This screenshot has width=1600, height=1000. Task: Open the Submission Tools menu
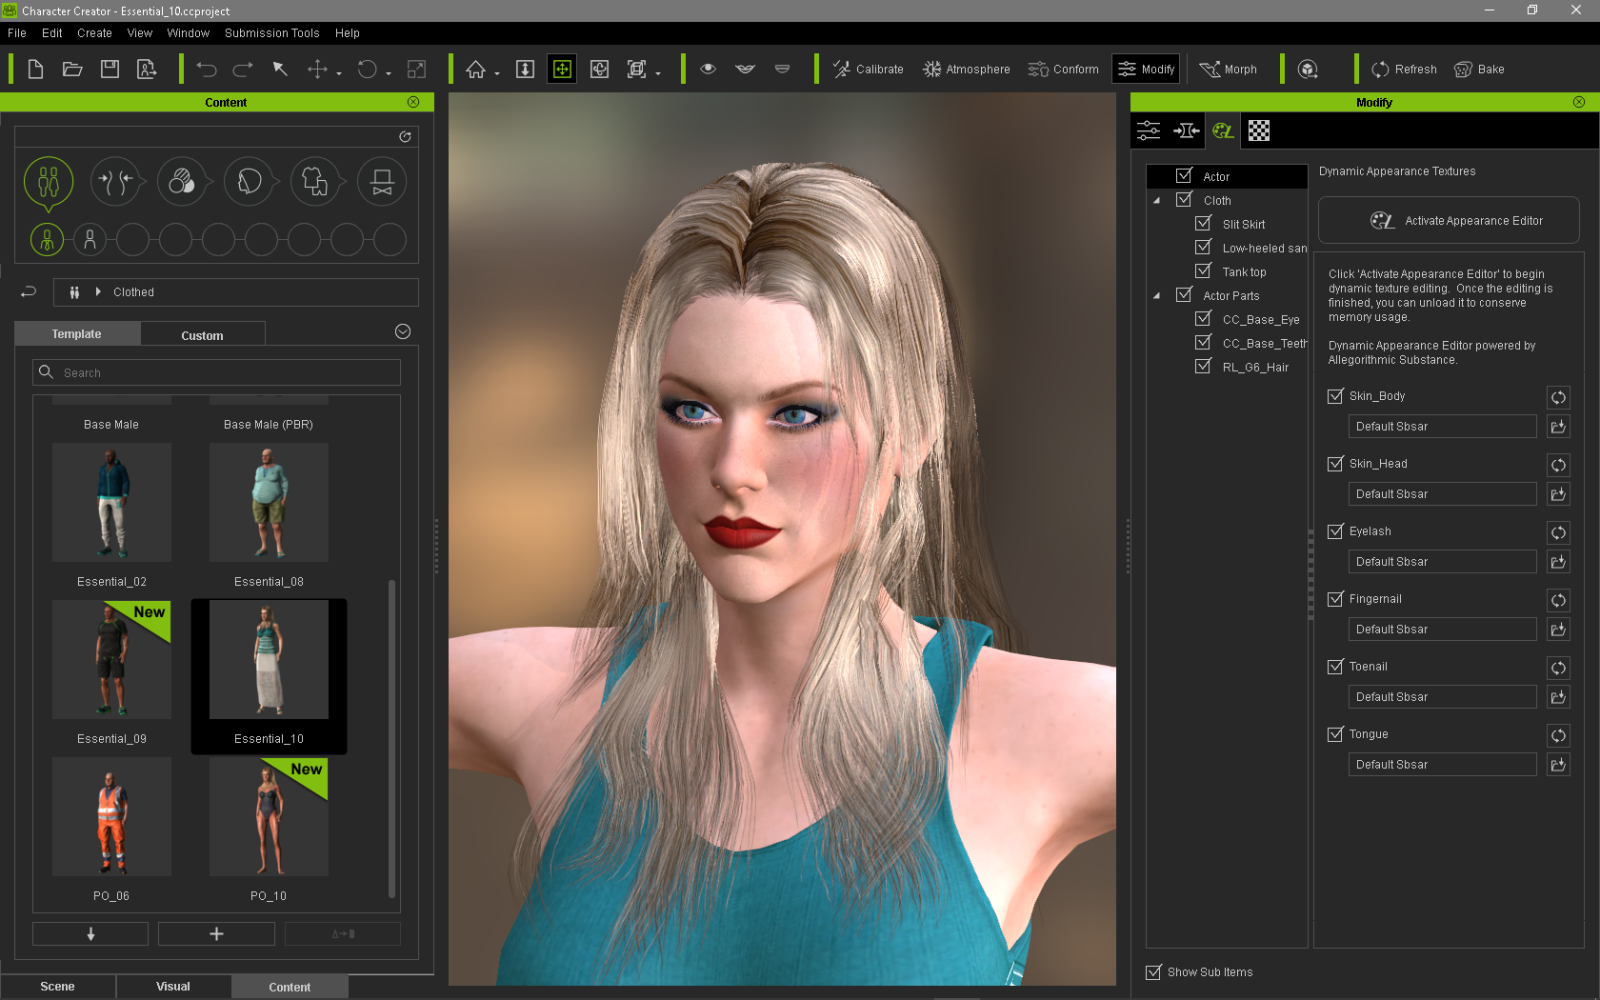point(272,33)
